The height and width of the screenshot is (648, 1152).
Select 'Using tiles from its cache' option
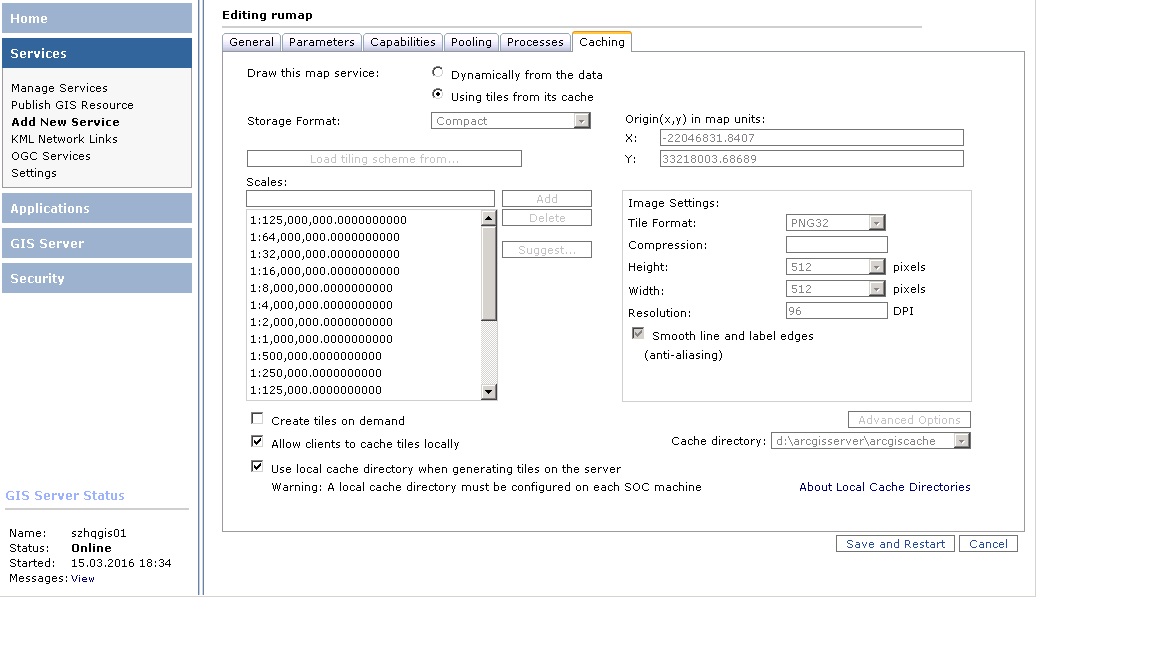pyautogui.click(x=438, y=95)
